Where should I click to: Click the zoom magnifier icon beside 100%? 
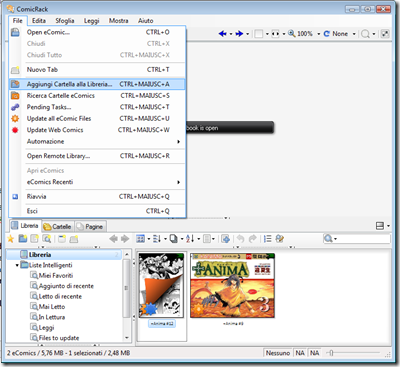coord(292,34)
